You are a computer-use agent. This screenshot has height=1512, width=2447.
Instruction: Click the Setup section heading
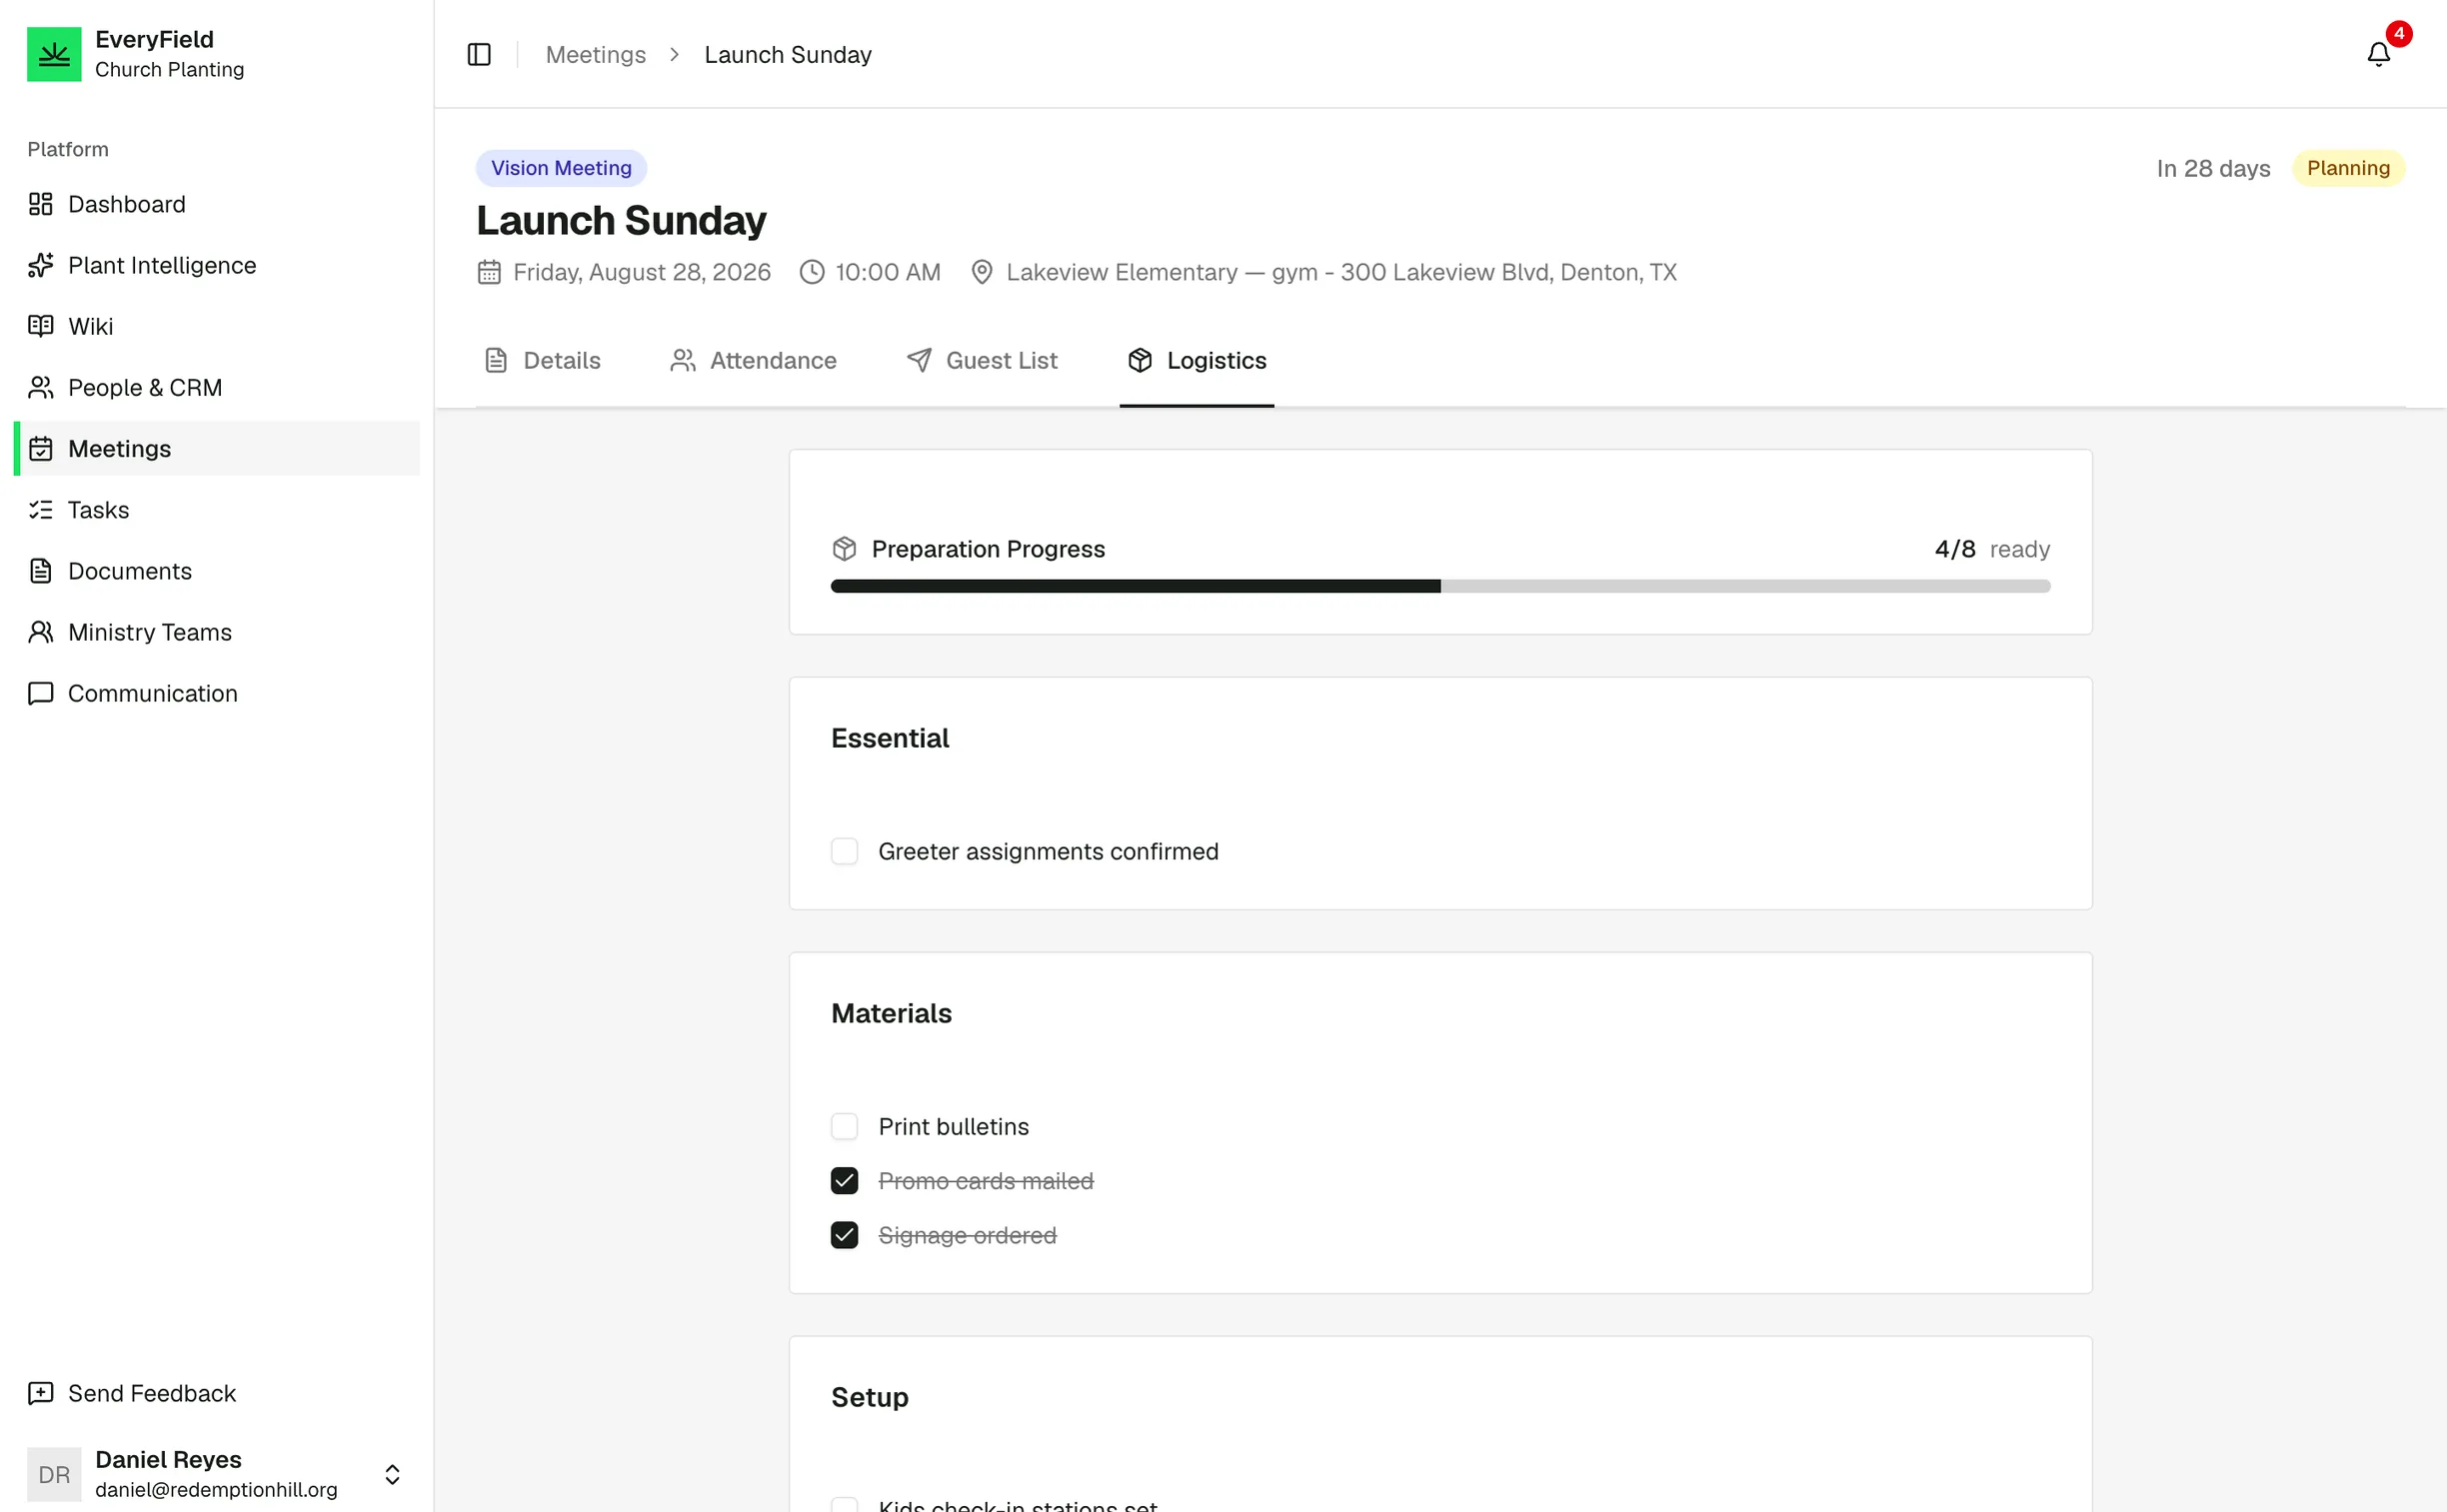[x=870, y=1397]
